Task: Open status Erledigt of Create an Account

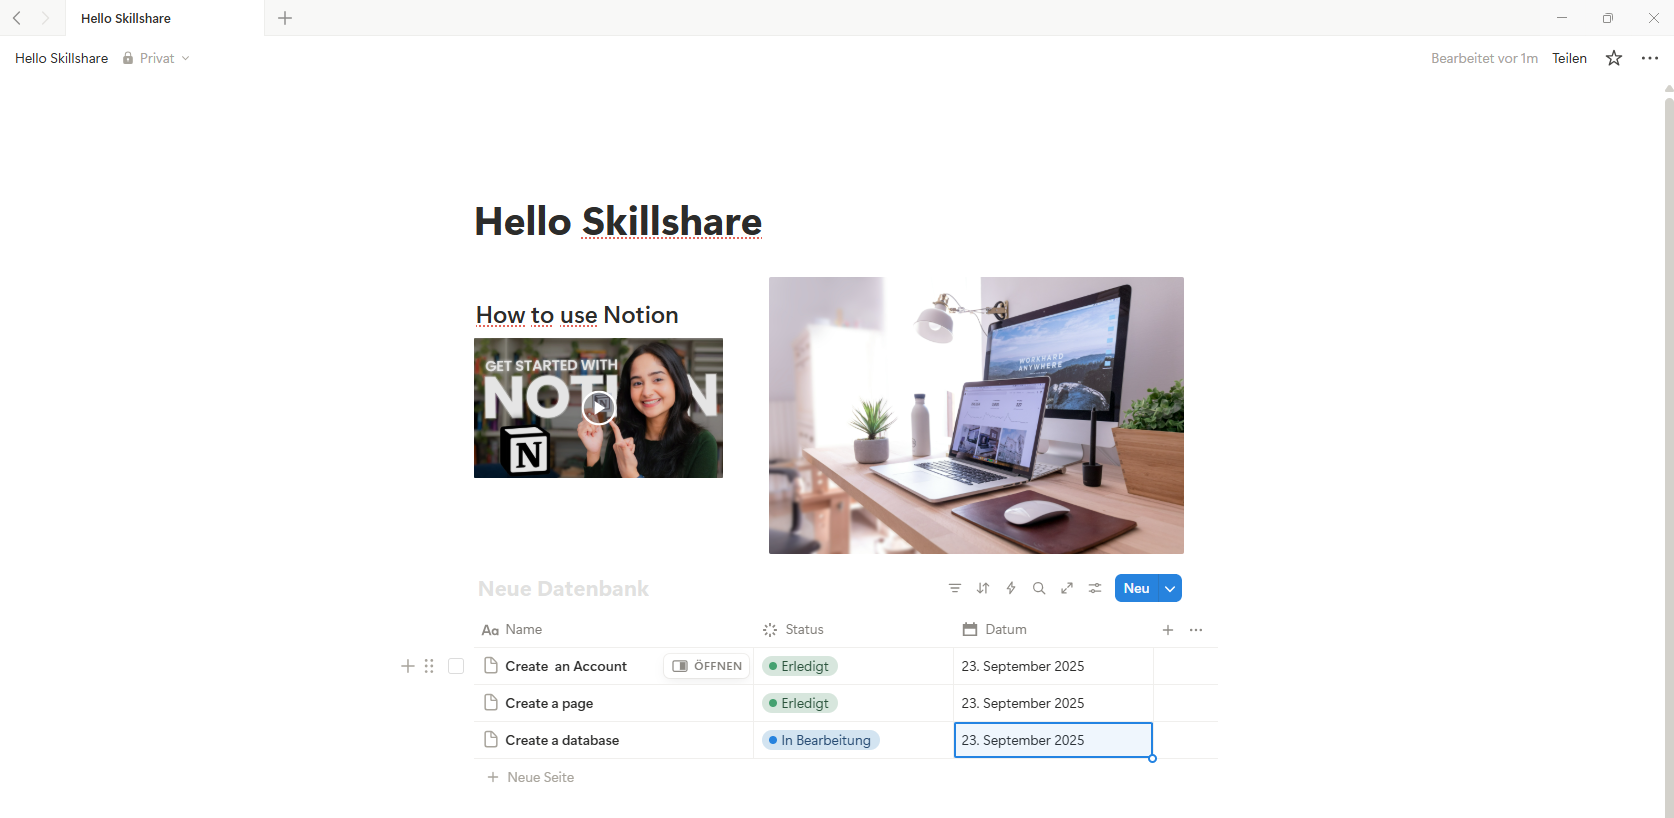Action: pos(800,666)
